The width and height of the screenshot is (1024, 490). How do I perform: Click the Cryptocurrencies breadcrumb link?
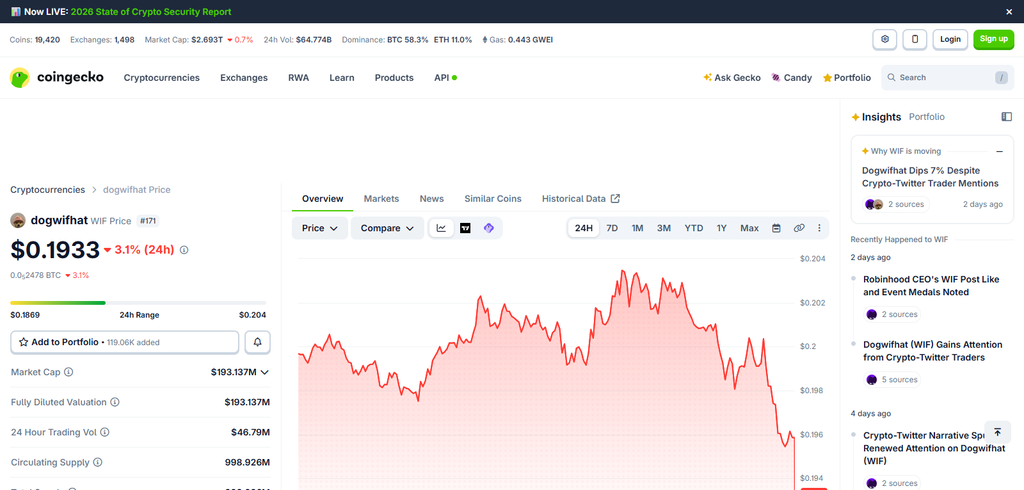click(x=48, y=189)
